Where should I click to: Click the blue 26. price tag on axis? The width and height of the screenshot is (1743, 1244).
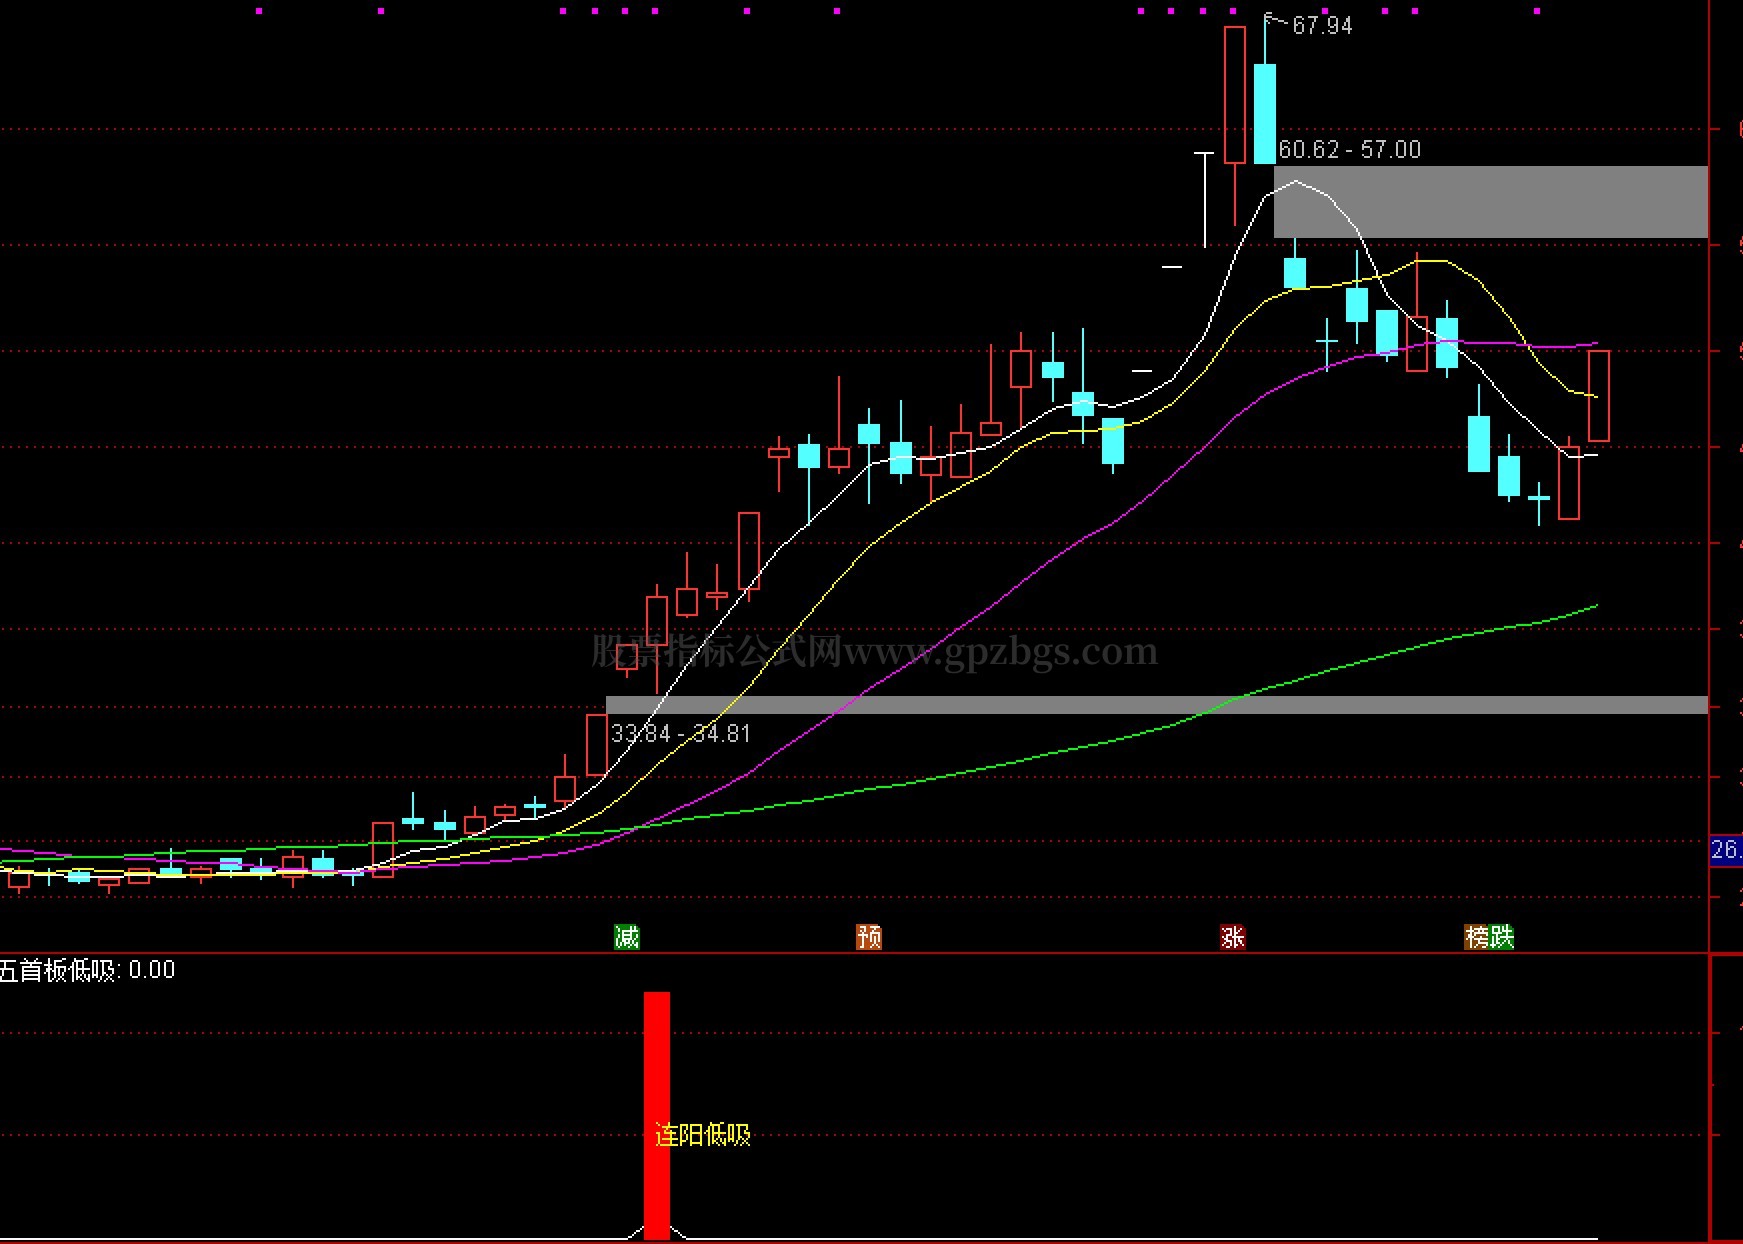(x=1726, y=851)
